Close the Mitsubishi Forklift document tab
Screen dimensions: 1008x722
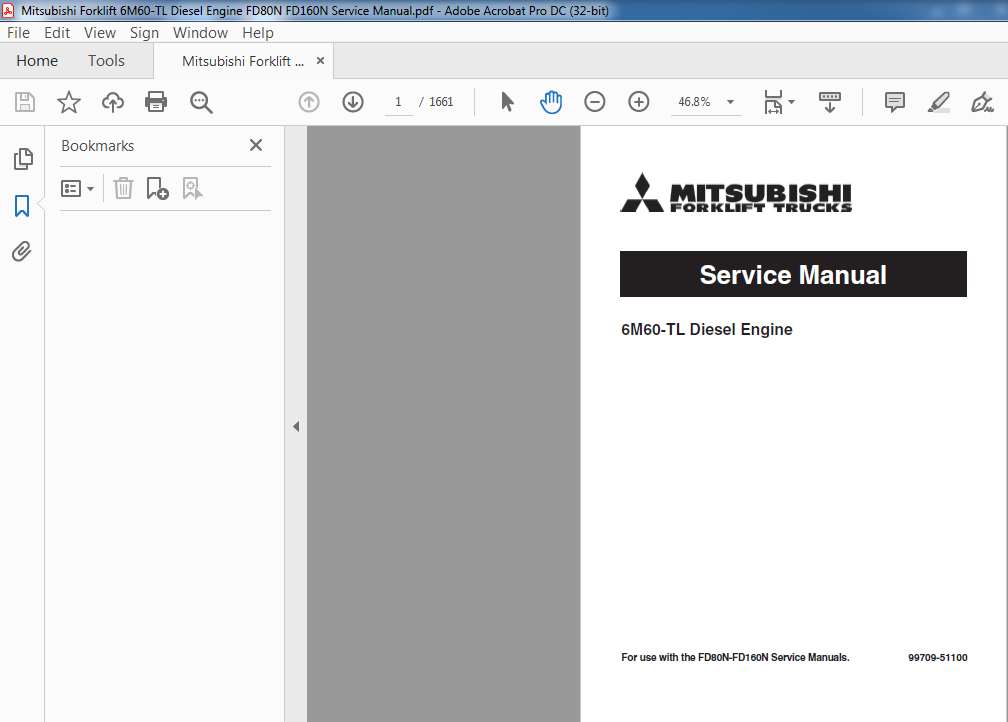(320, 60)
